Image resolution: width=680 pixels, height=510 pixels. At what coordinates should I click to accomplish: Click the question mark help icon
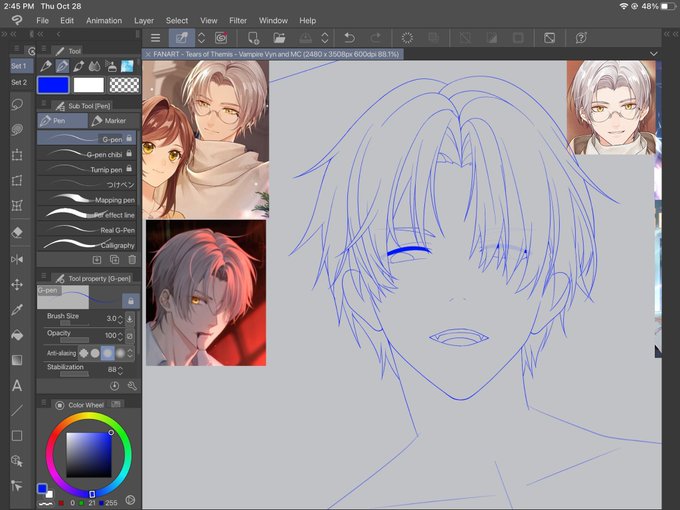coord(581,38)
